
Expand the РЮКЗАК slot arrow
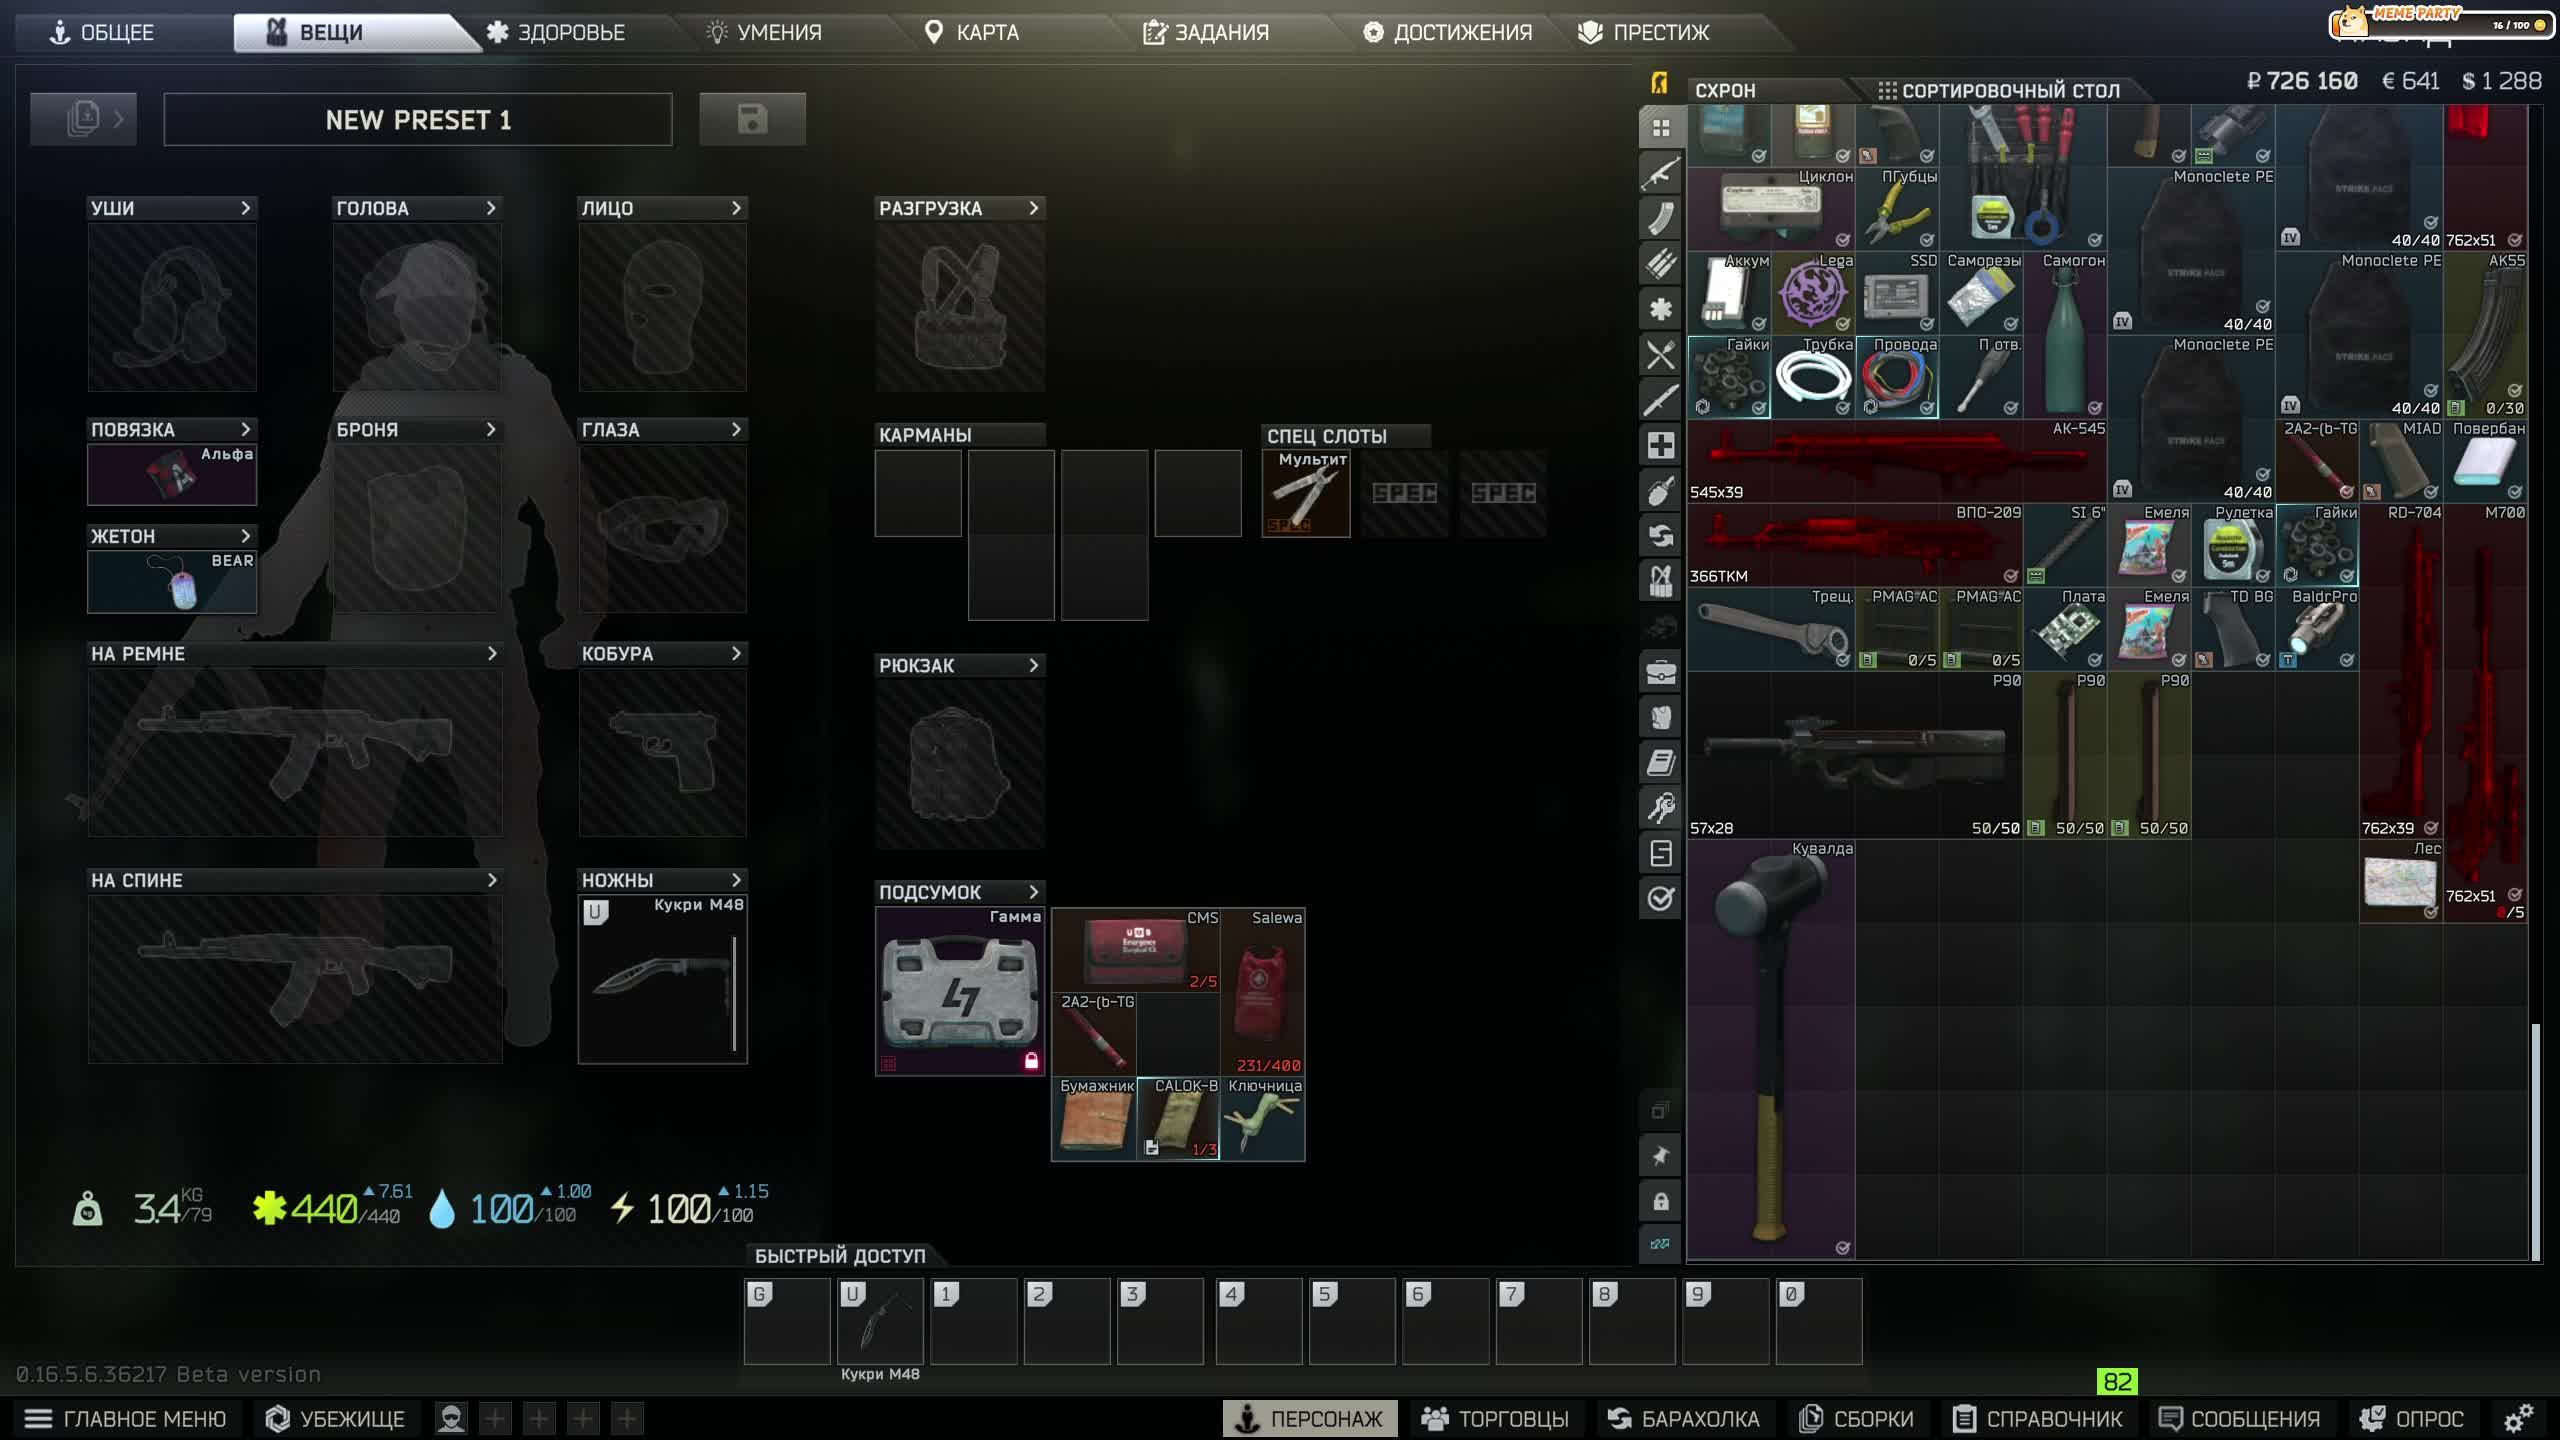1033,665
